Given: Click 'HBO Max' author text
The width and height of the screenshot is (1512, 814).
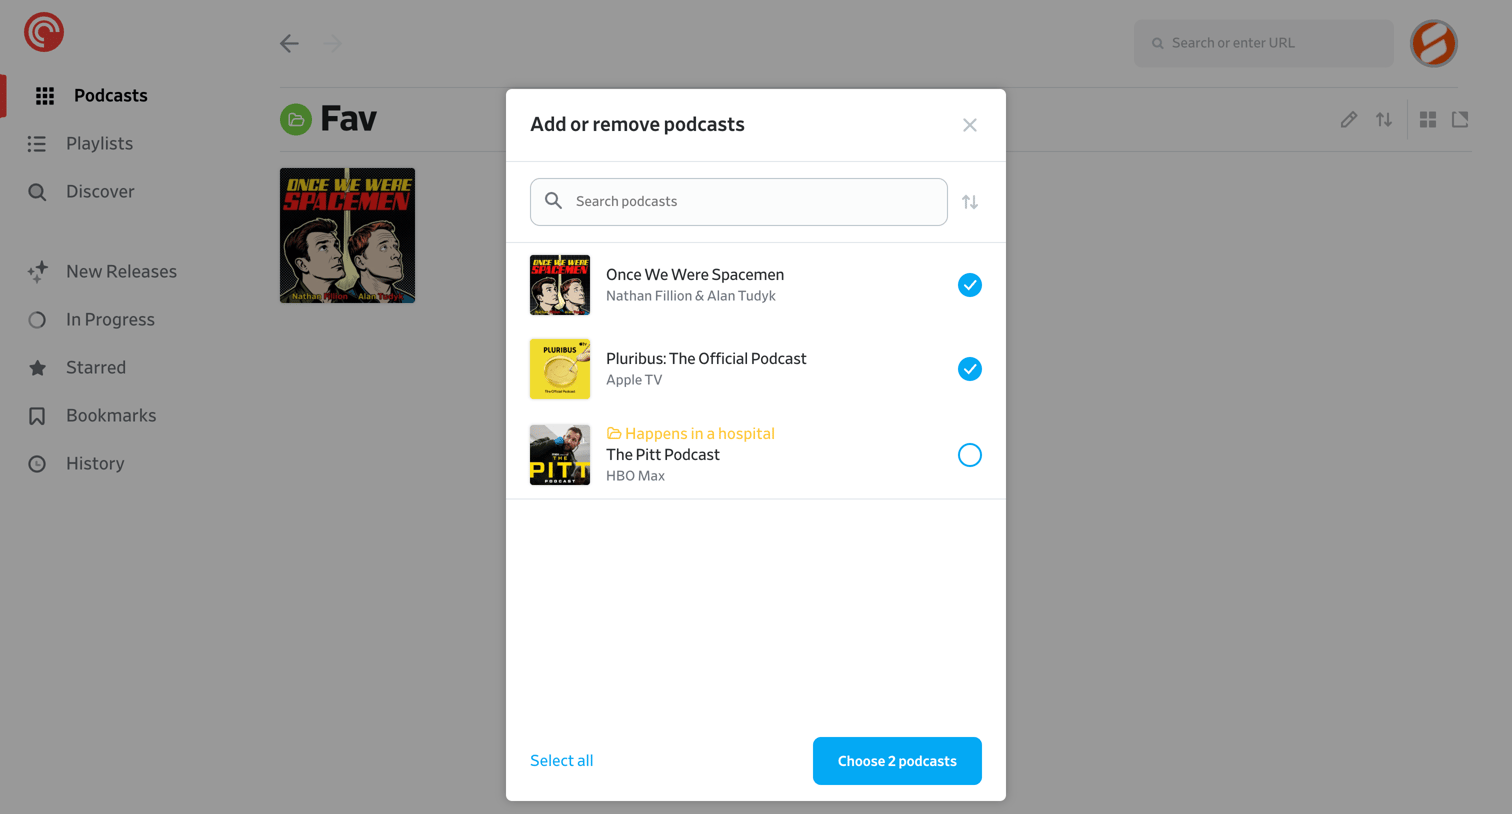Looking at the screenshot, I should [635, 476].
